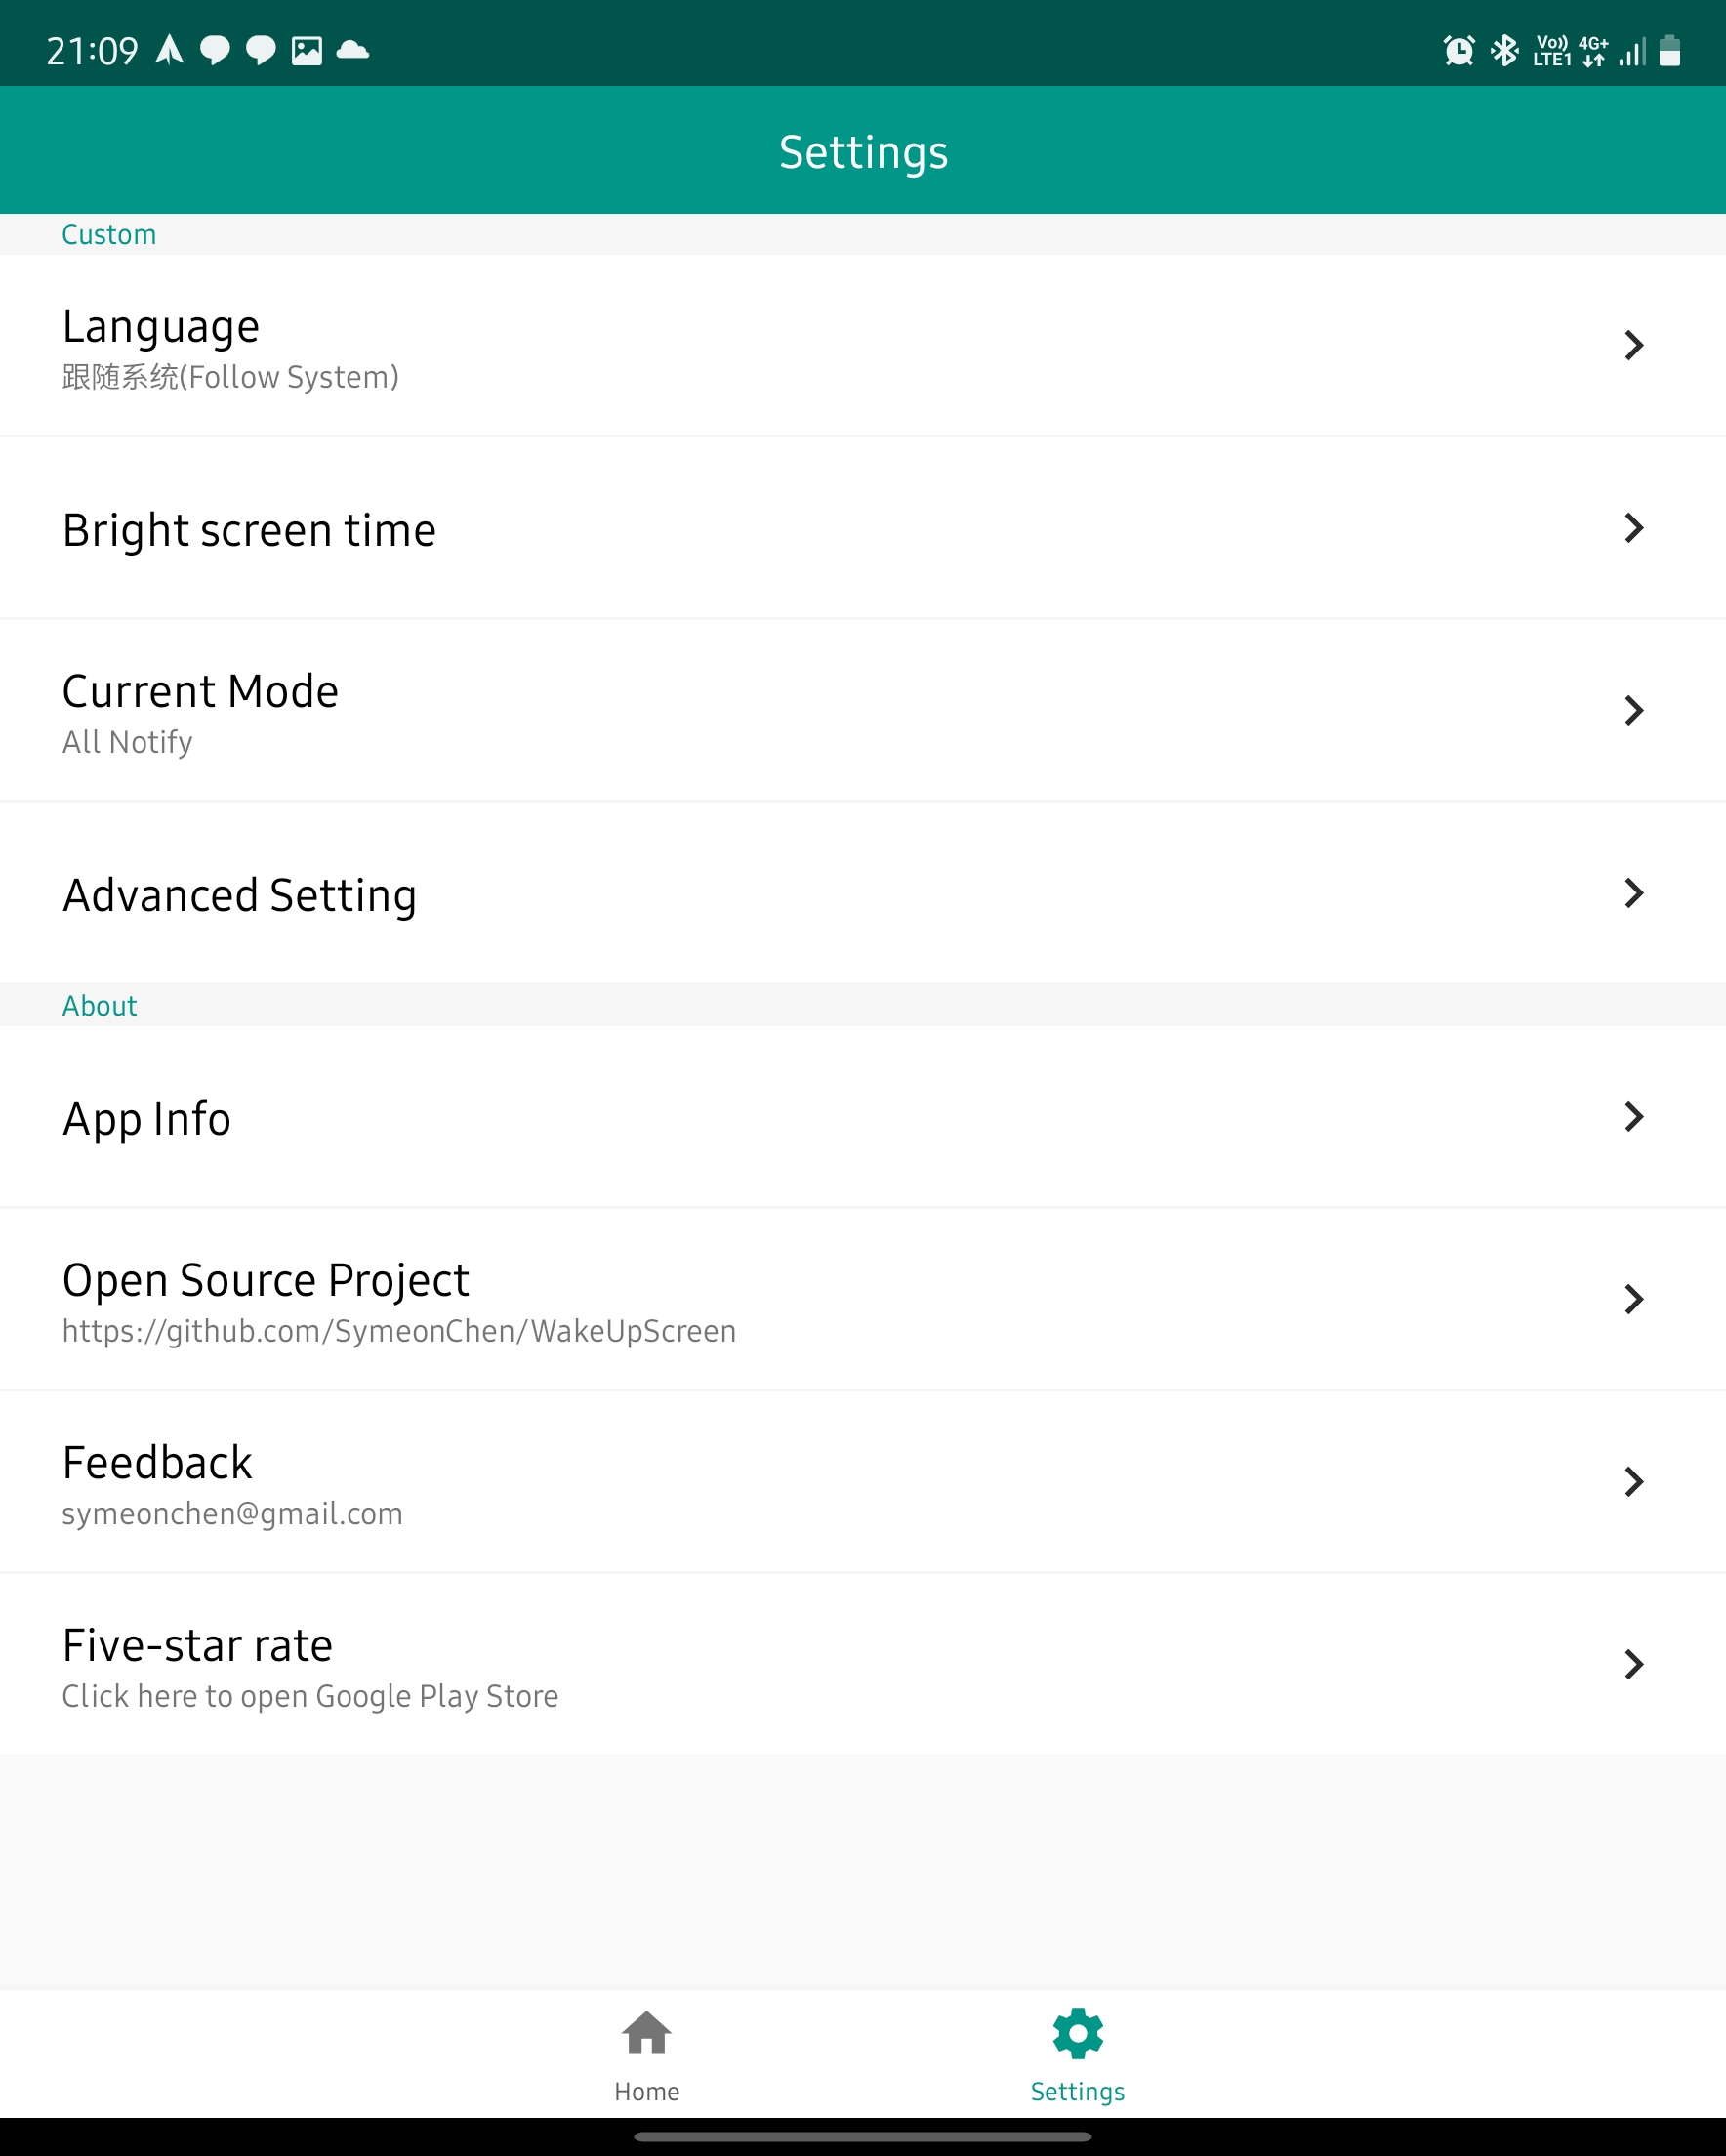Tap the Current Mode All Notify entry

(863, 710)
